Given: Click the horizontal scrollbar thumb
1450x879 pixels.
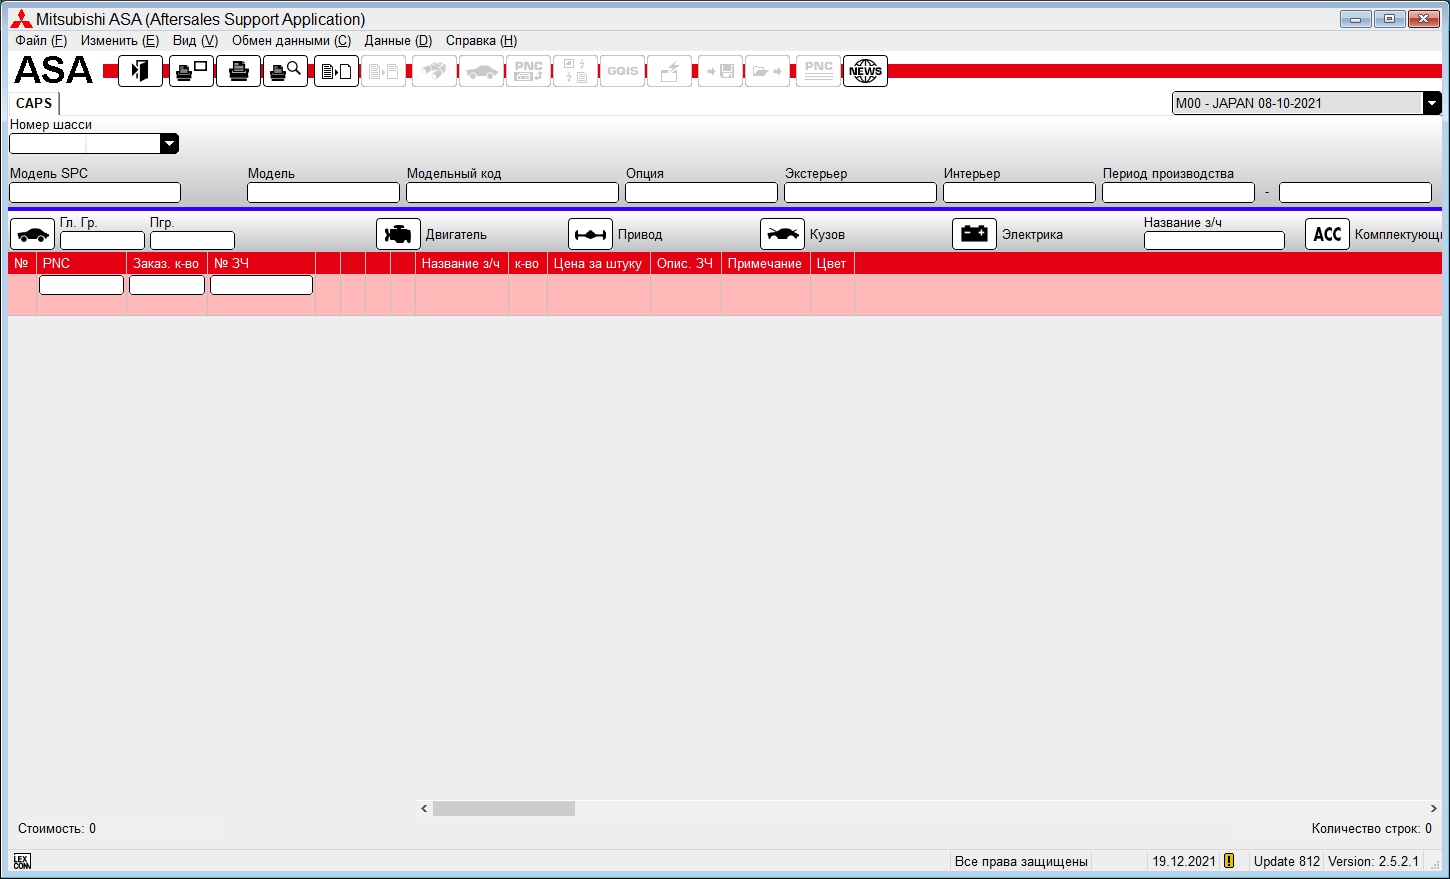Looking at the screenshot, I should tap(504, 808).
